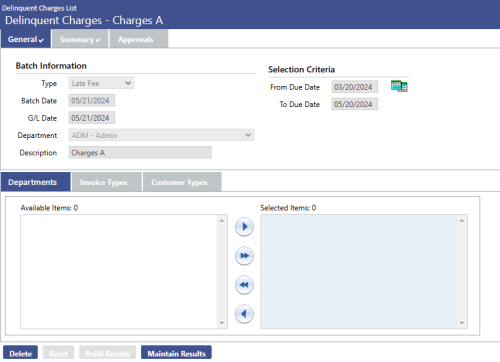Click the Build Results button
Image resolution: width=500 pixels, height=362 pixels.
click(x=107, y=353)
